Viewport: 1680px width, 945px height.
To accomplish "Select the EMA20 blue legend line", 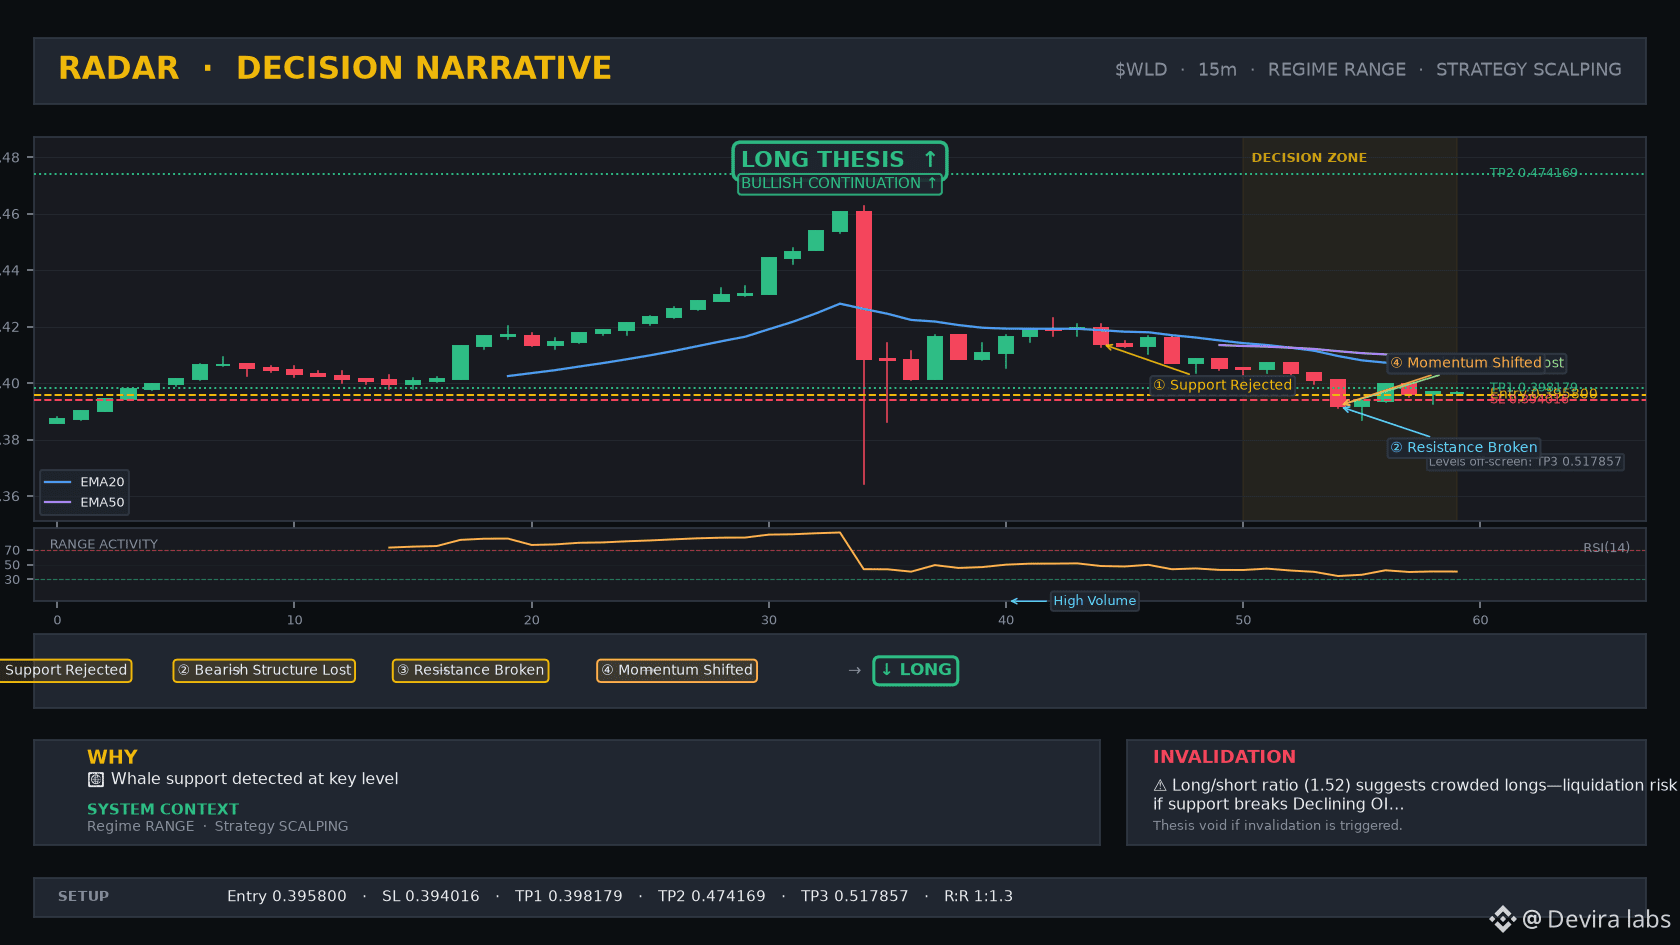I will [58, 482].
